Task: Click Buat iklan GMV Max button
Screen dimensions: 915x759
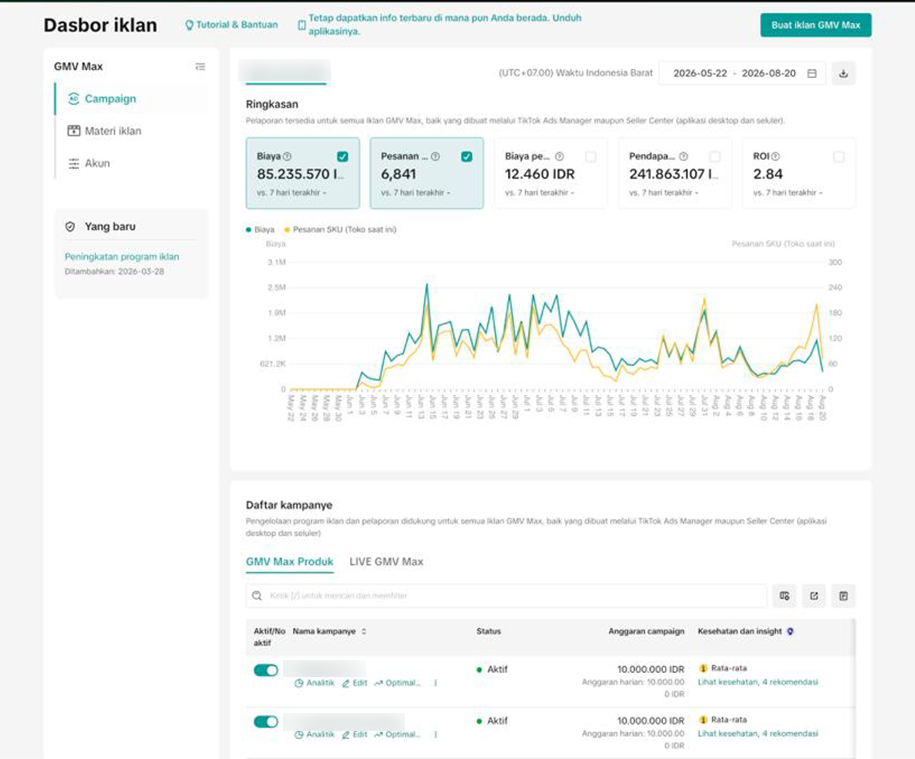Action: click(x=816, y=25)
